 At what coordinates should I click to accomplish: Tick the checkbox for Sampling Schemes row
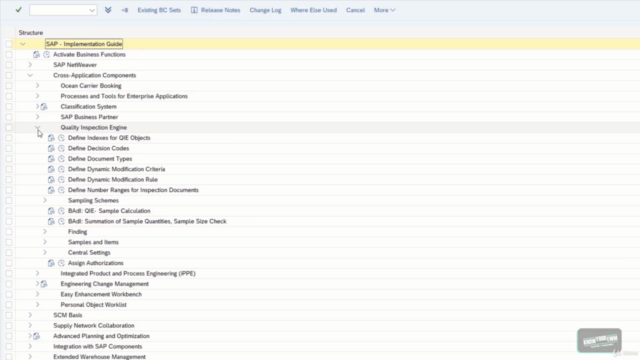tap(9, 200)
